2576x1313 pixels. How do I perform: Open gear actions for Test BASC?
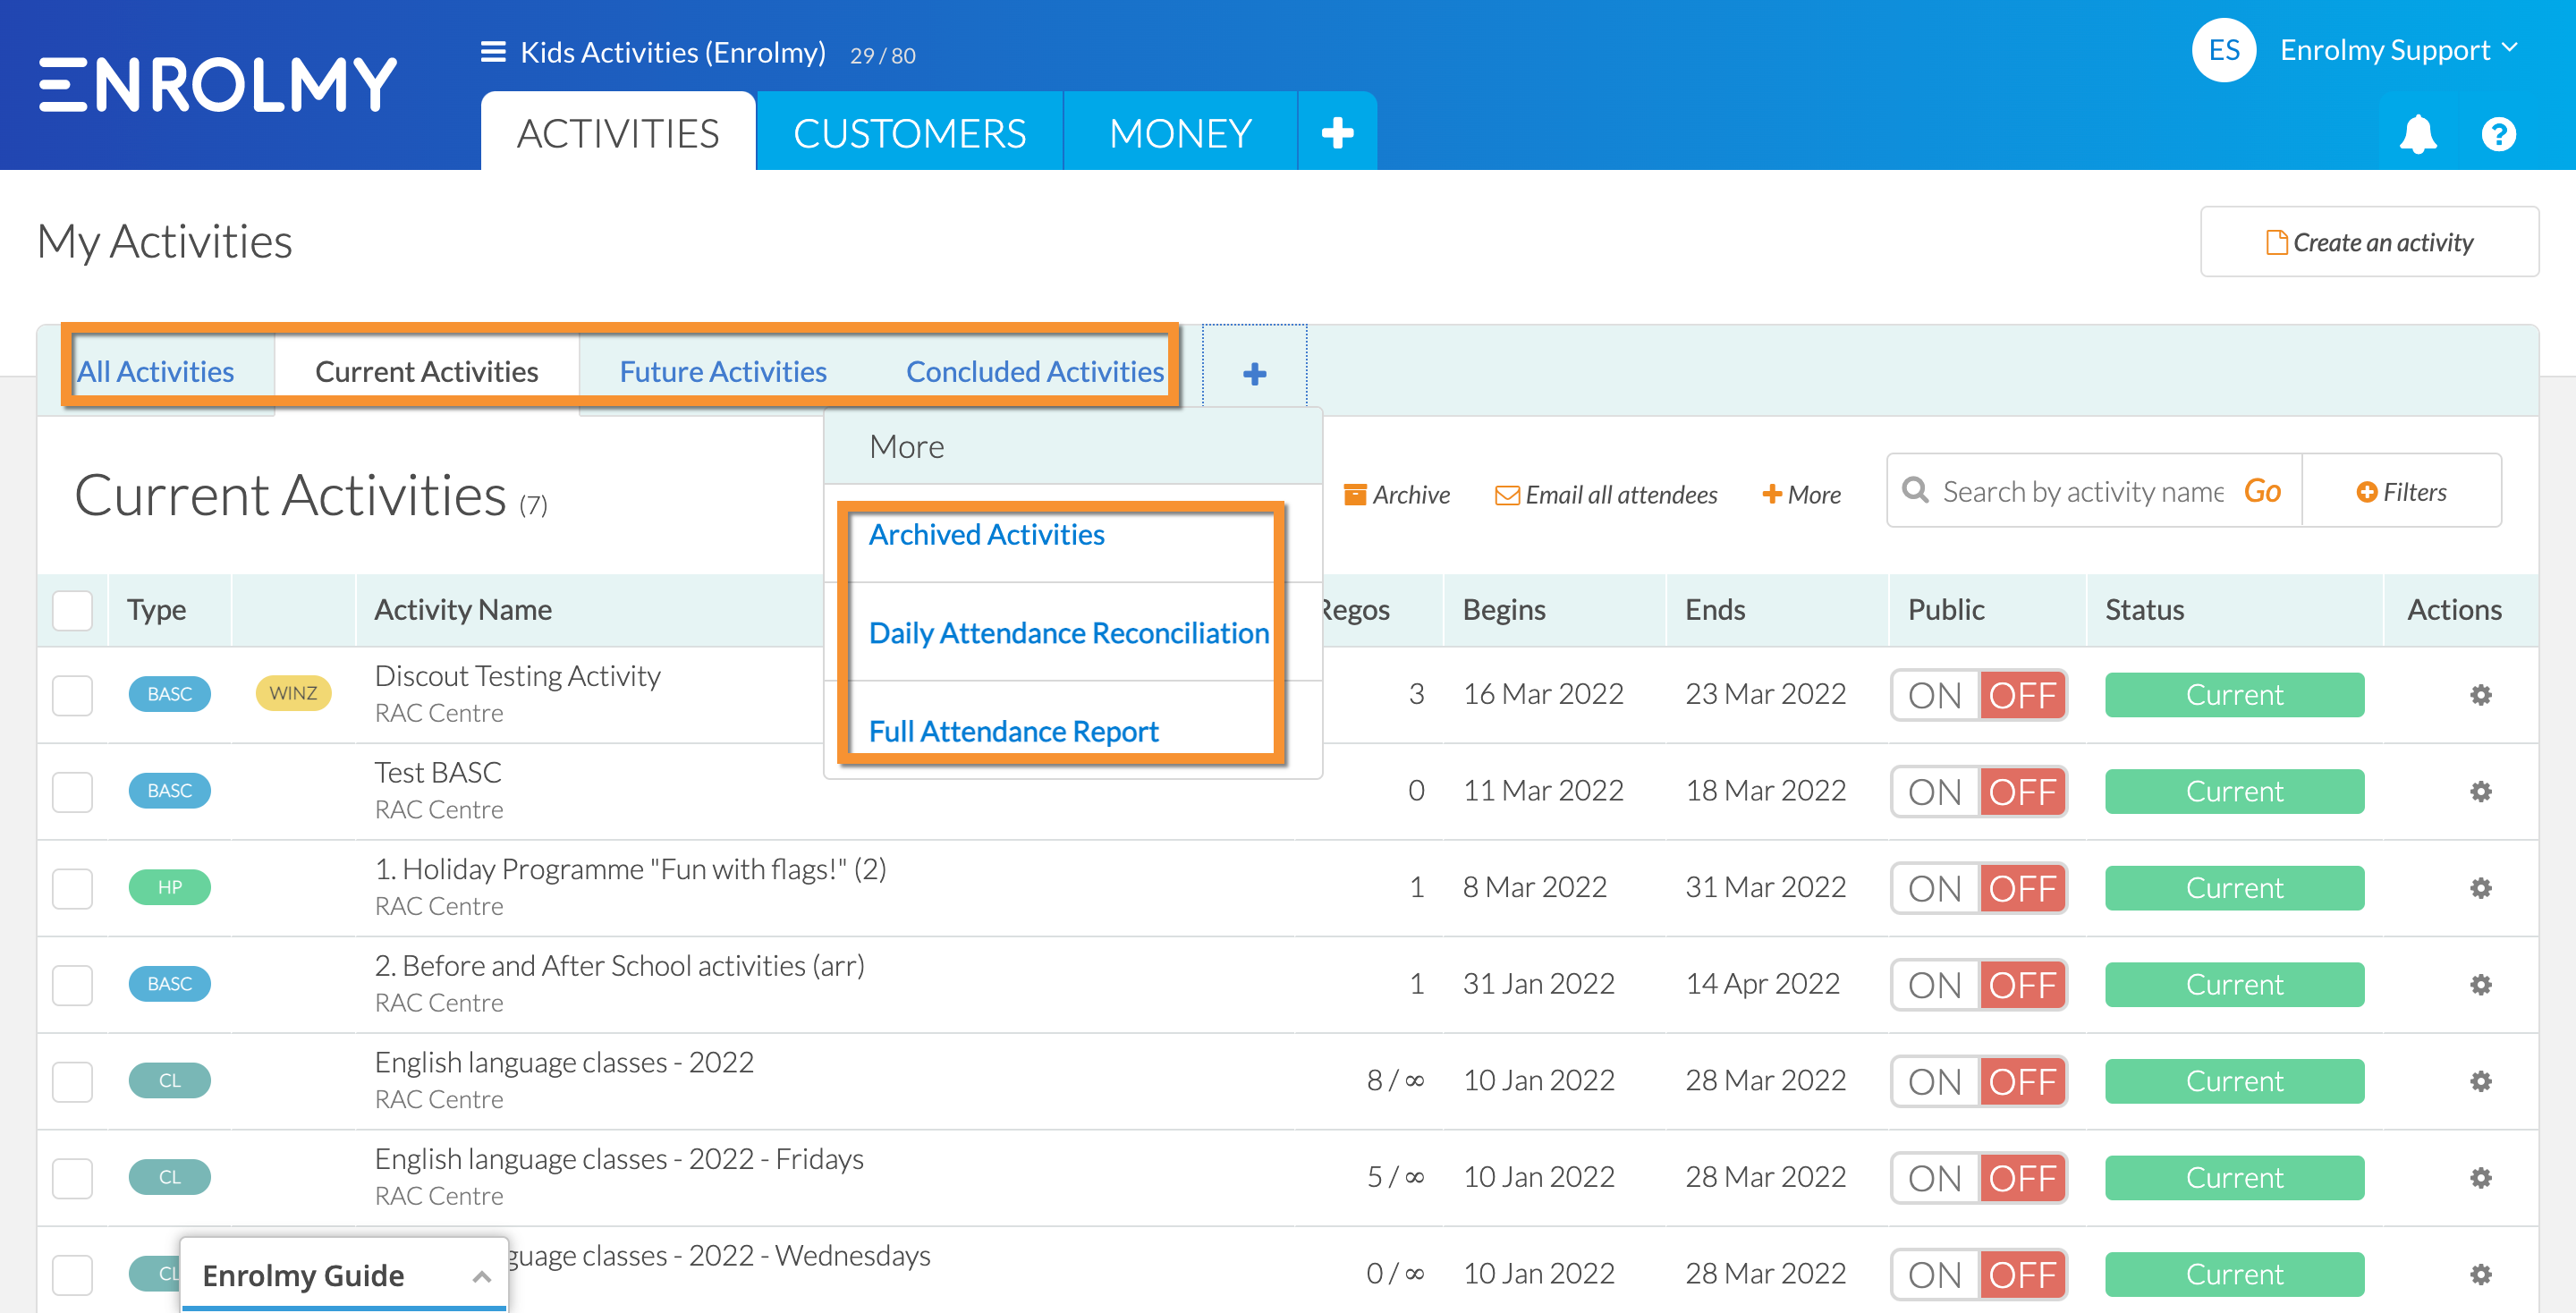coord(2480,791)
